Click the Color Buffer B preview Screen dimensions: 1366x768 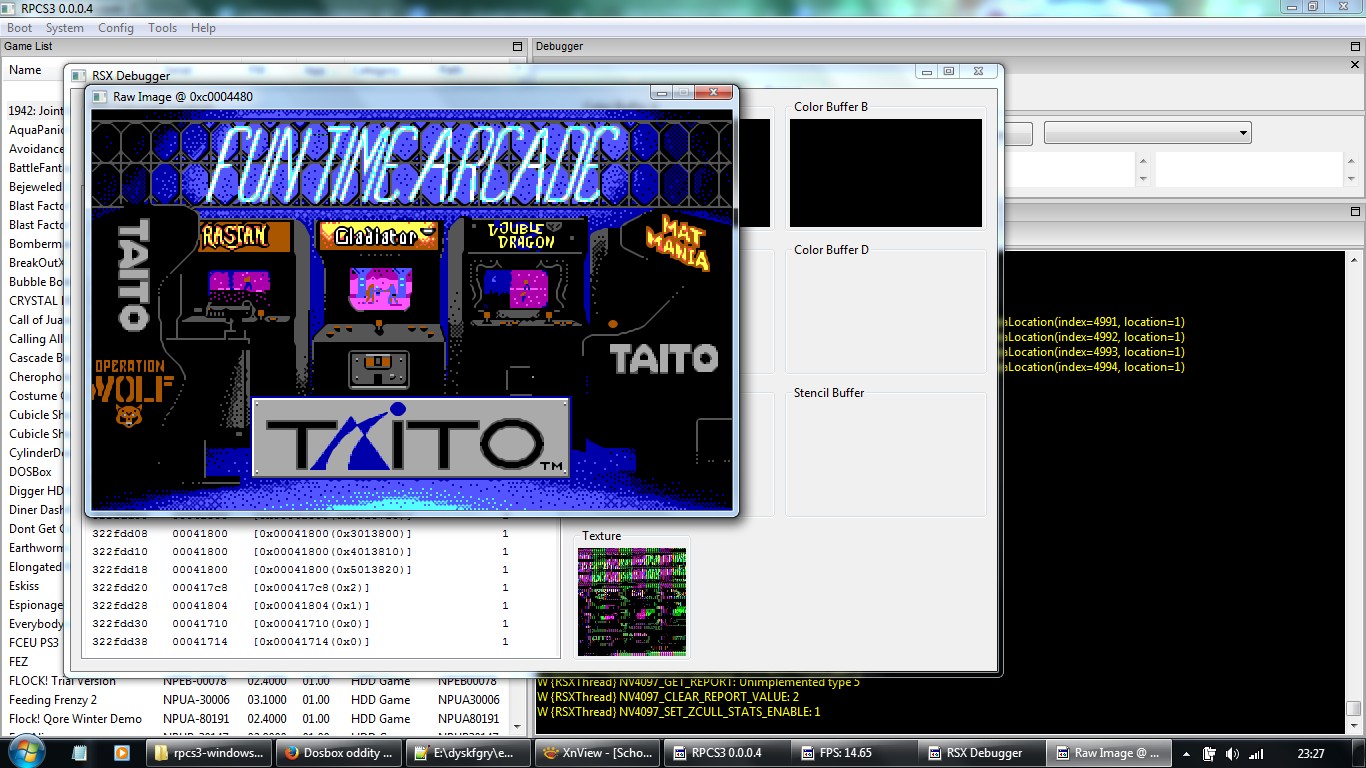tap(886, 173)
